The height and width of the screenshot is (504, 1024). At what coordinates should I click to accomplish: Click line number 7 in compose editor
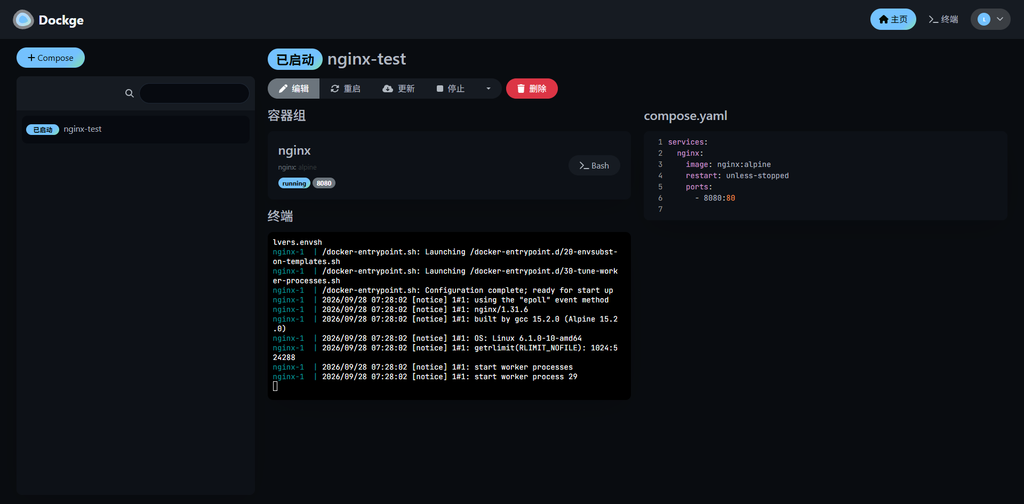tap(660, 209)
